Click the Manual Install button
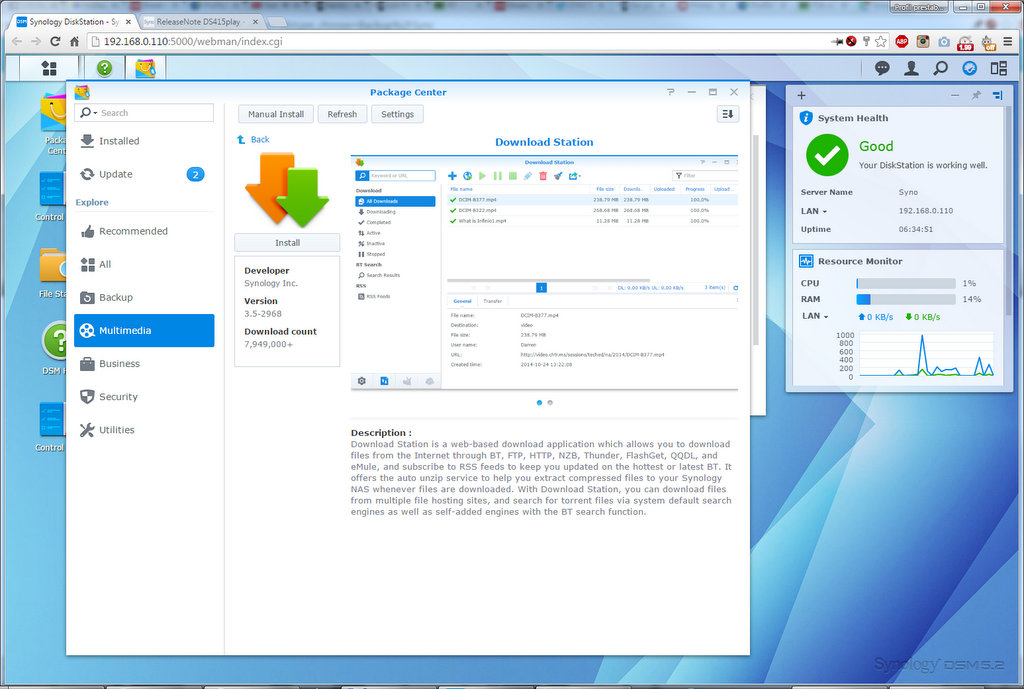Screen dimensions: 1024x689 276,114
